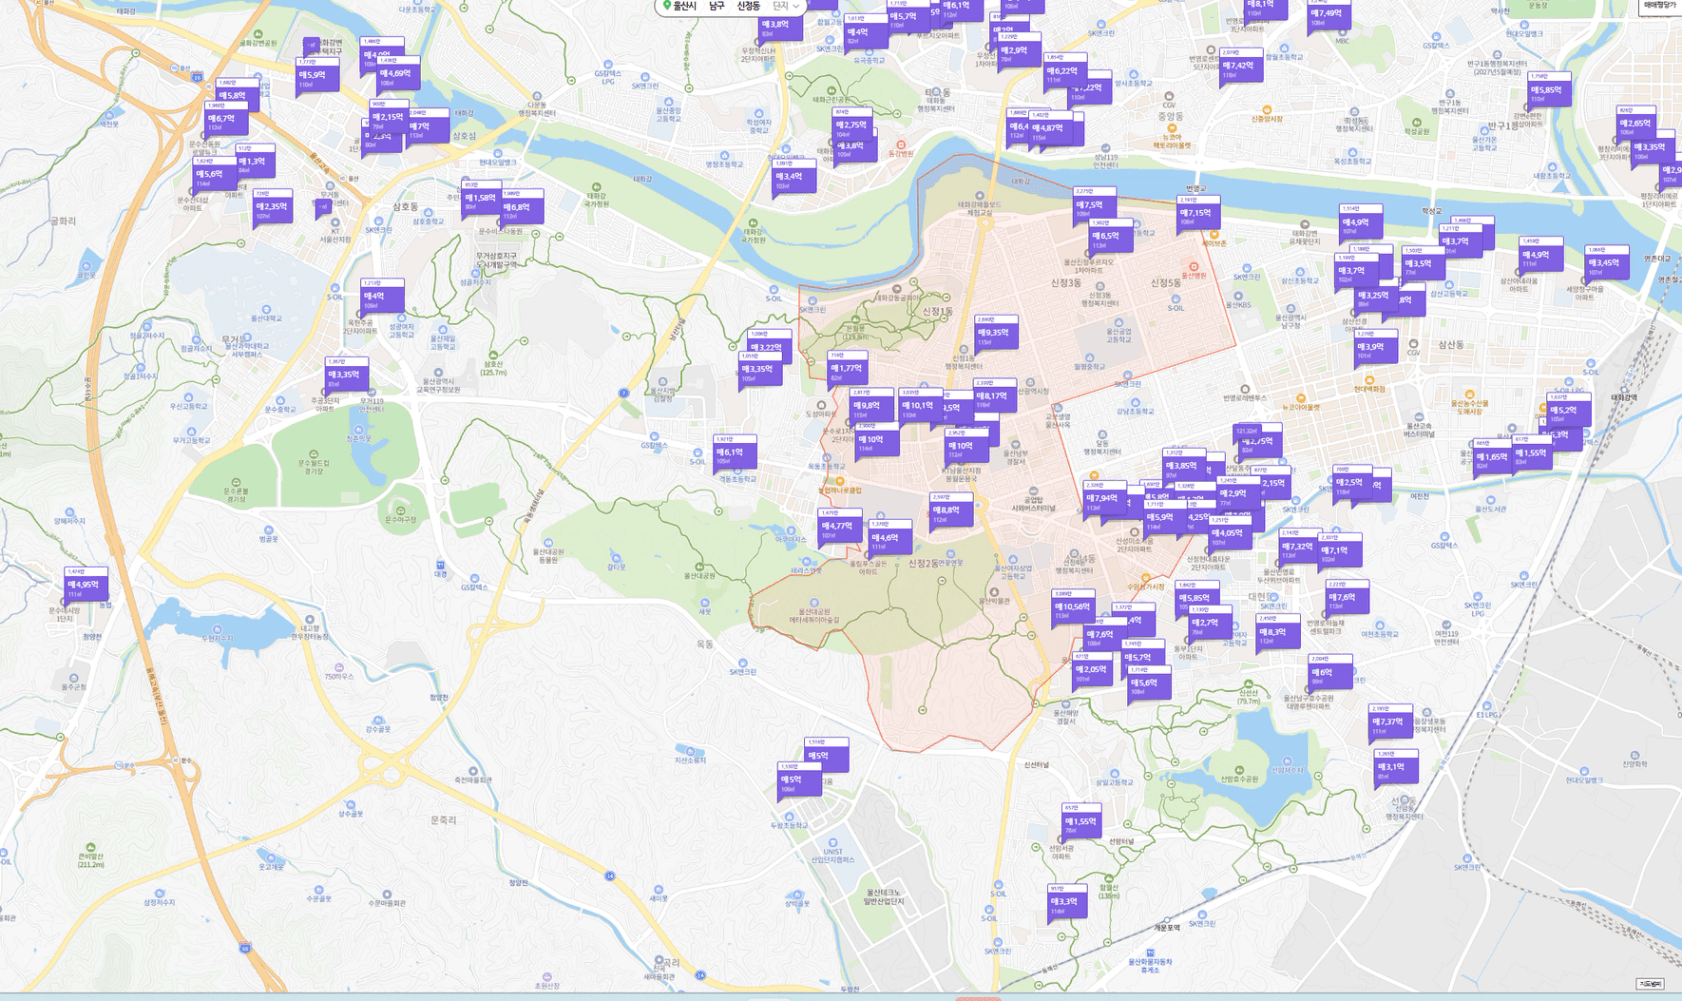The height and width of the screenshot is (1001, 1682).
Task: Open the 매6.22억 listing marker
Action: point(1063,71)
